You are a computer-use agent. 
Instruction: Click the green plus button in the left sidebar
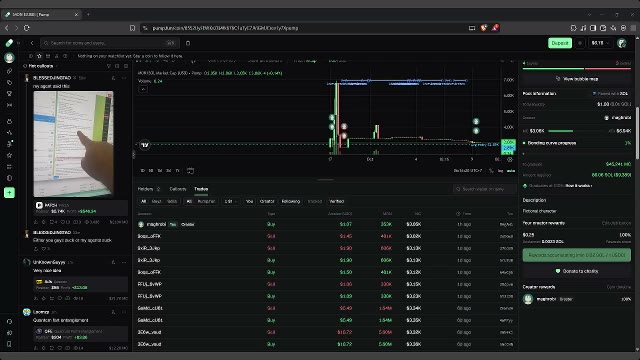click(x=9, y=193)
